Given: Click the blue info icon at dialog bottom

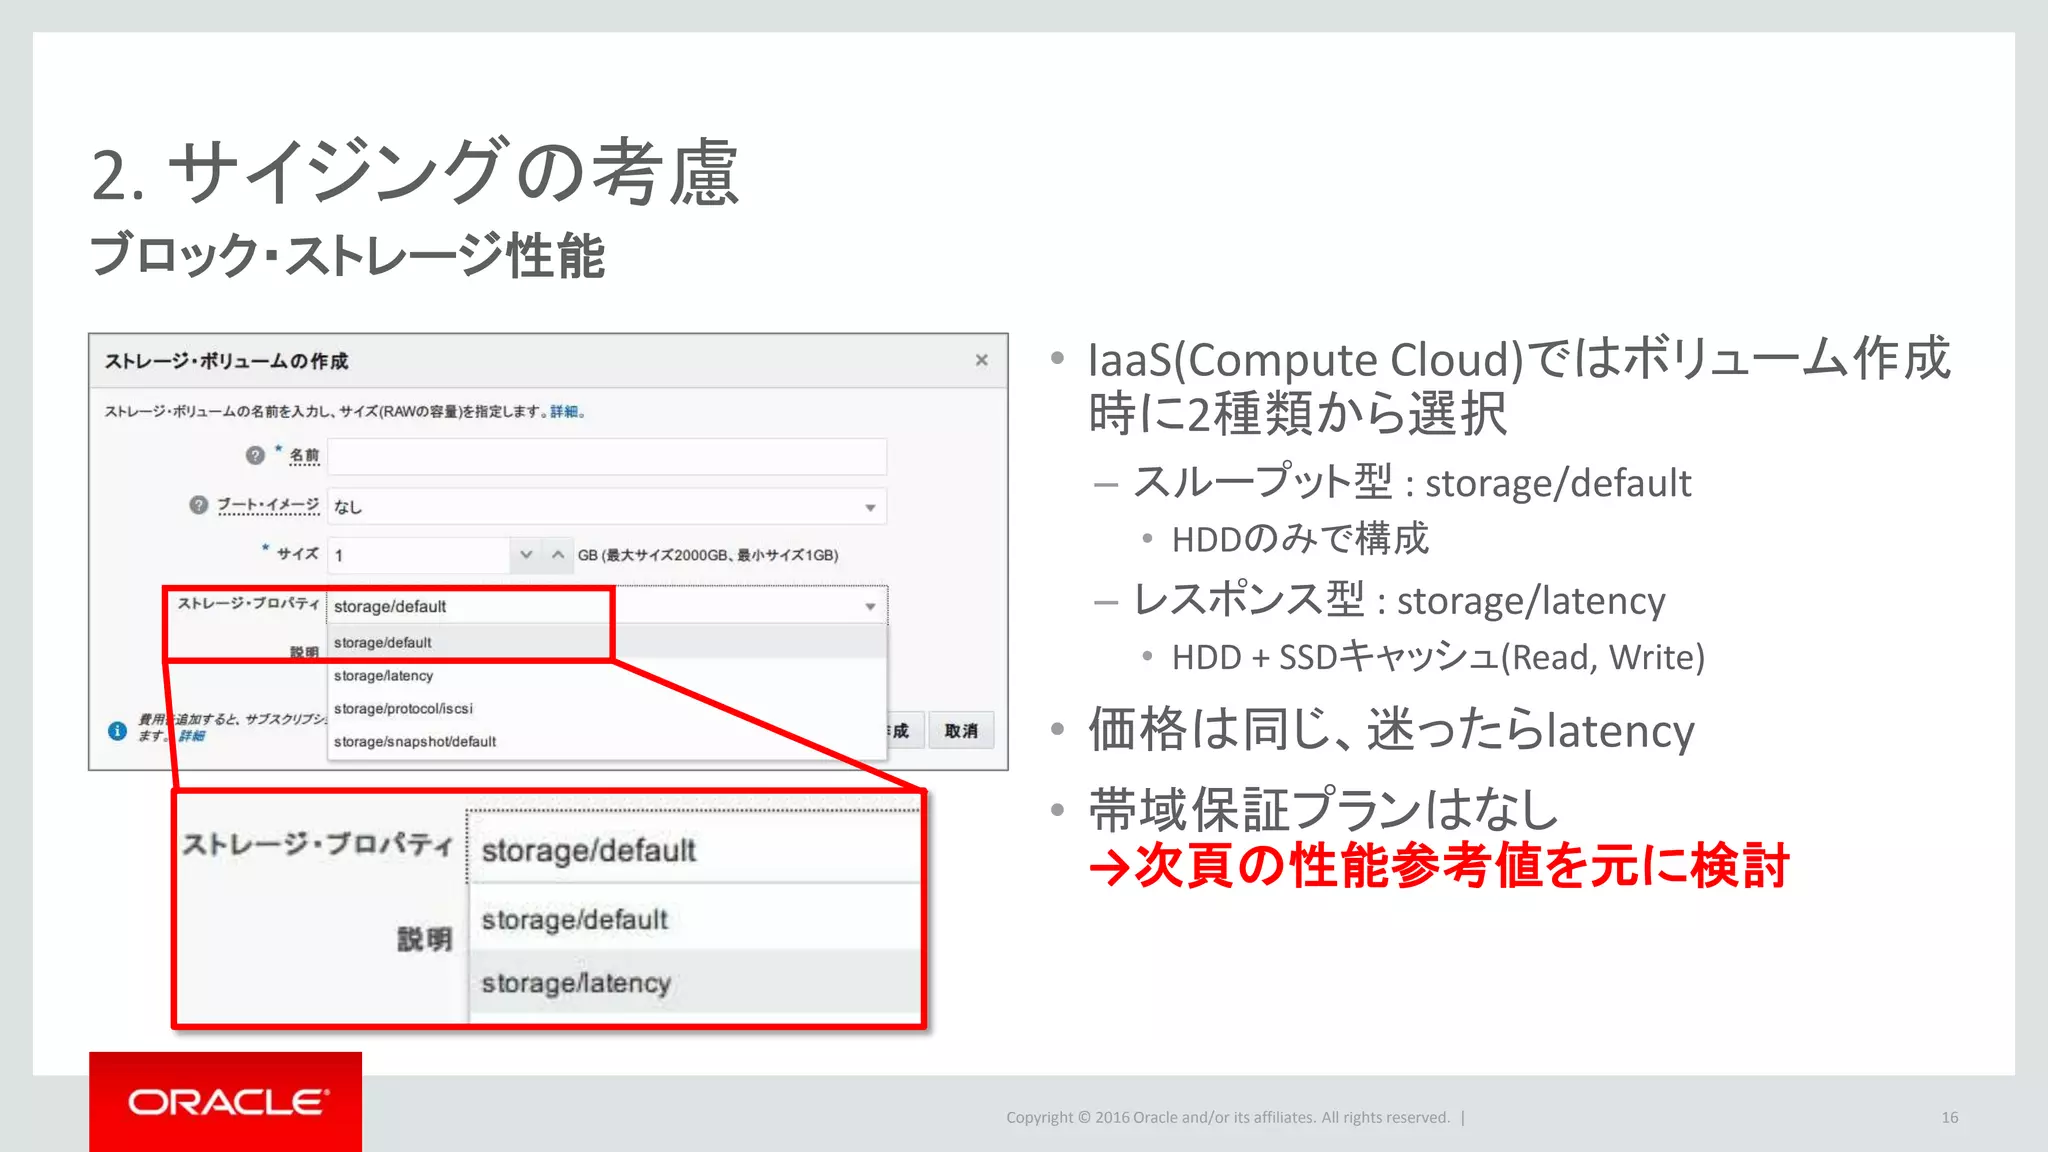Looking at the screenshot, I should coord(117,731).
